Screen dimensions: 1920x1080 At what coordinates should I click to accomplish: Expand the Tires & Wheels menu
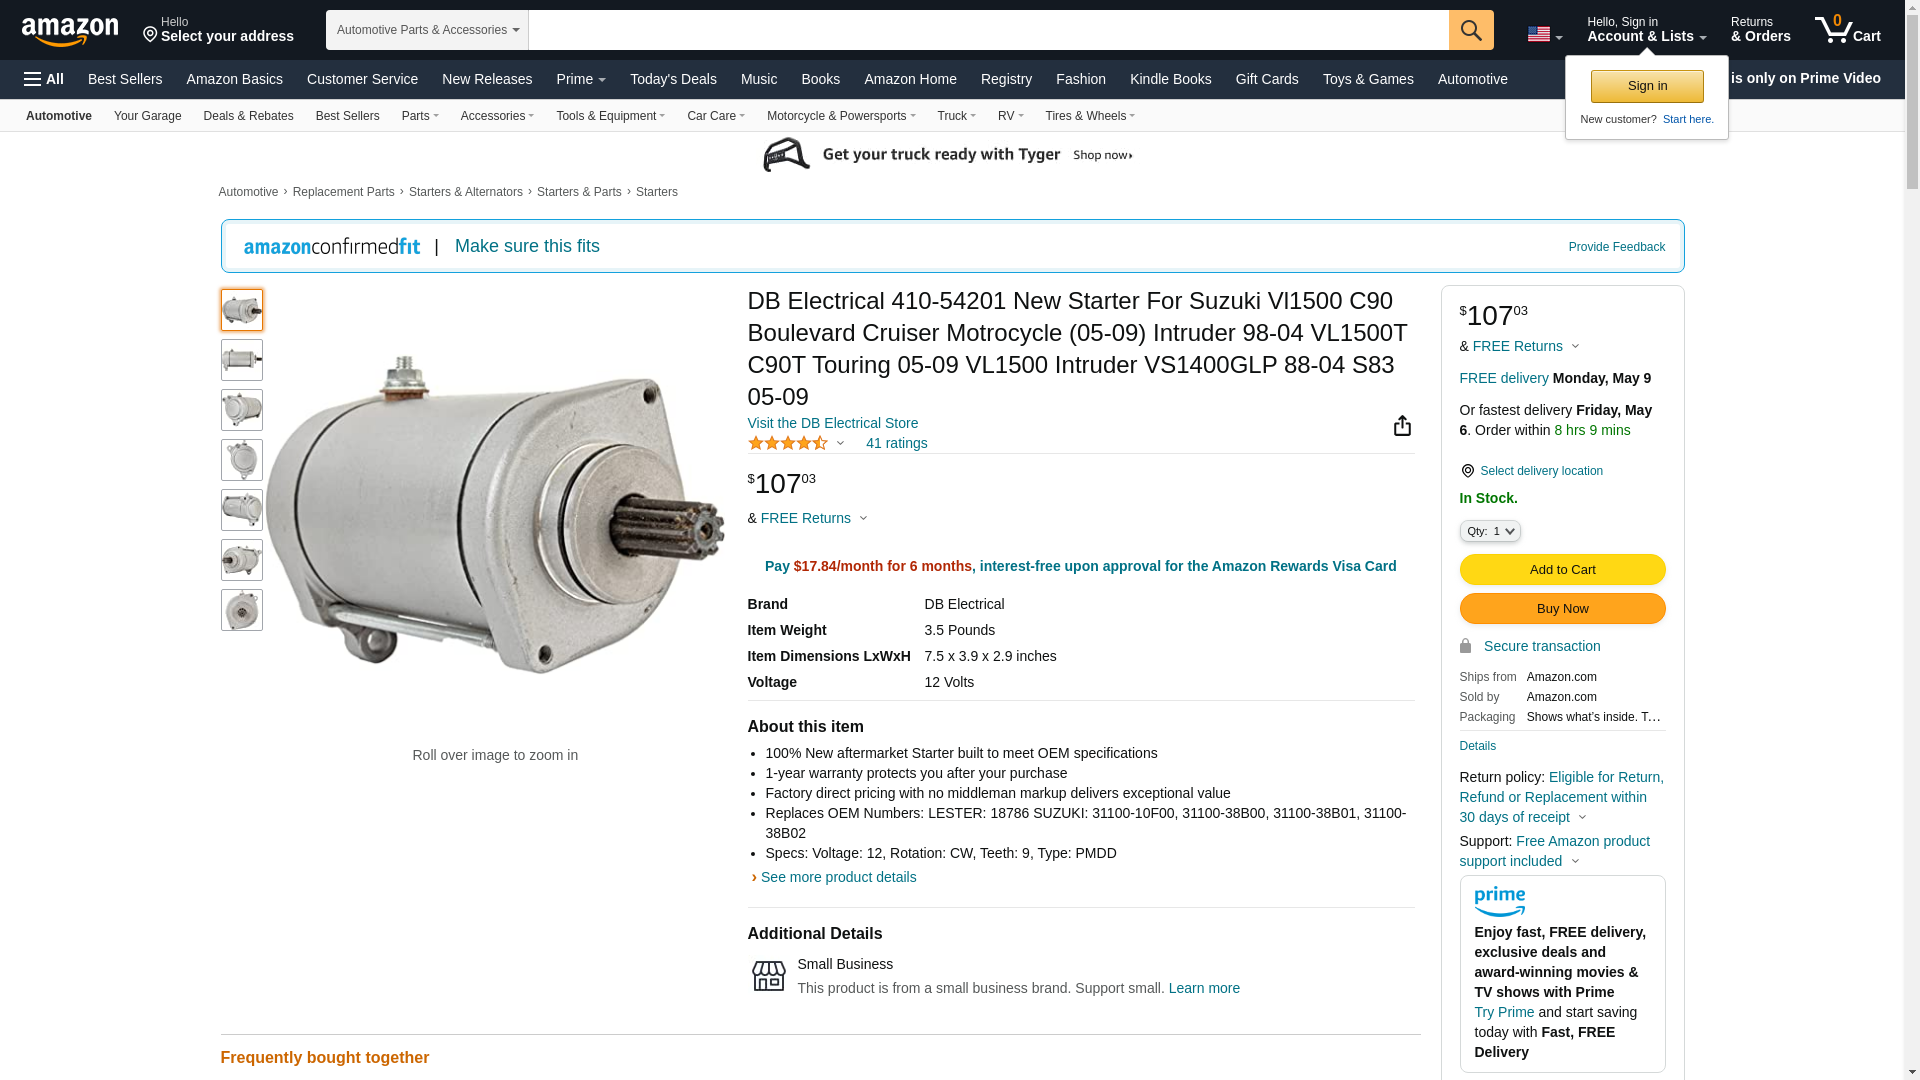point(1090,116)
